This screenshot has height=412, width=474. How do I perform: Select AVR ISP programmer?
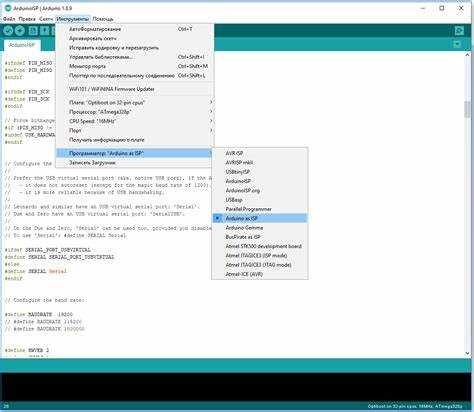pyautogui.click(x=260, y=153)
